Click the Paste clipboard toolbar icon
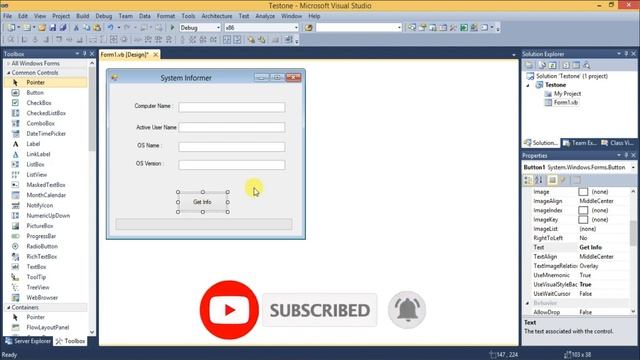Viewport: 640px width, 360px height. (97, 28)
